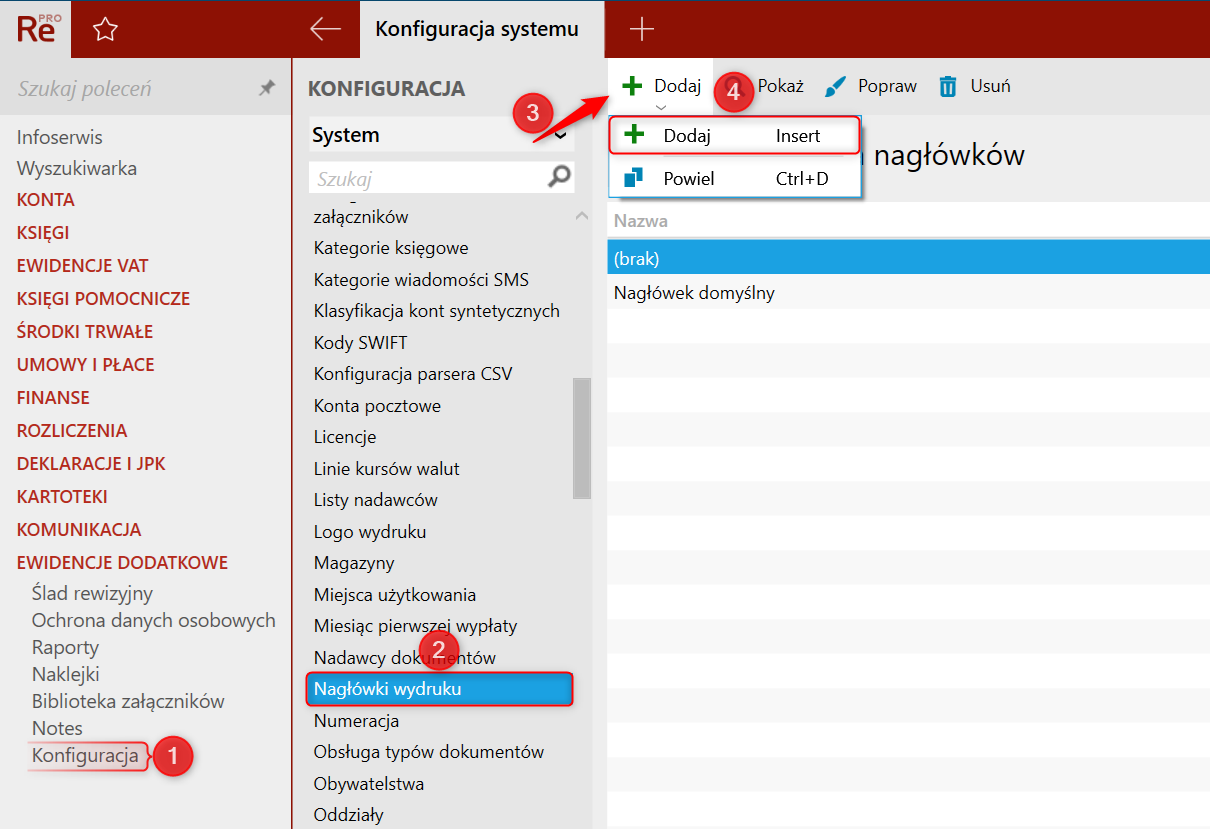
Task: Open Ślad rewizyjny
Action: coord(92,593)
